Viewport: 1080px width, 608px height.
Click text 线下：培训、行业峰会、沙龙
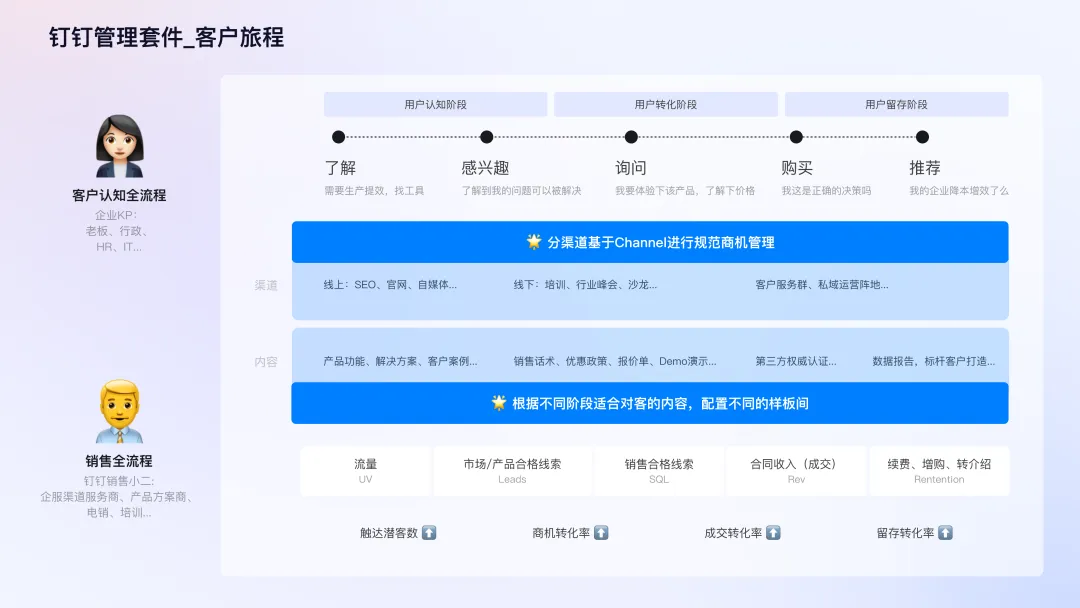pyautogui.click(x=585, y=284)
